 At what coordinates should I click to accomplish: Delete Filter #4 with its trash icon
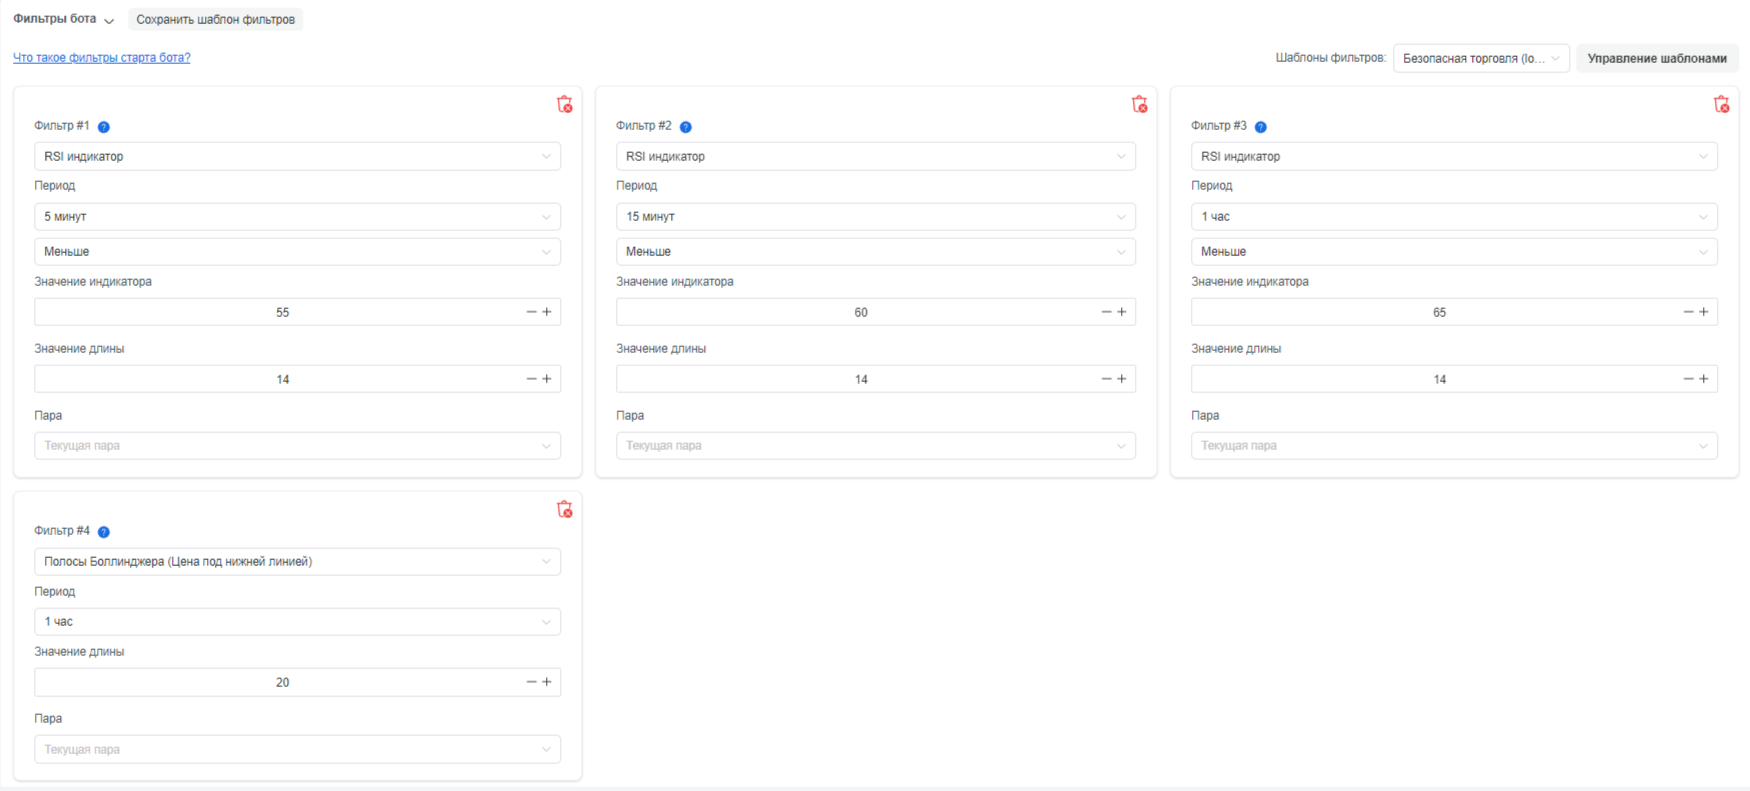pyautogui.click(x=564, y=509)
